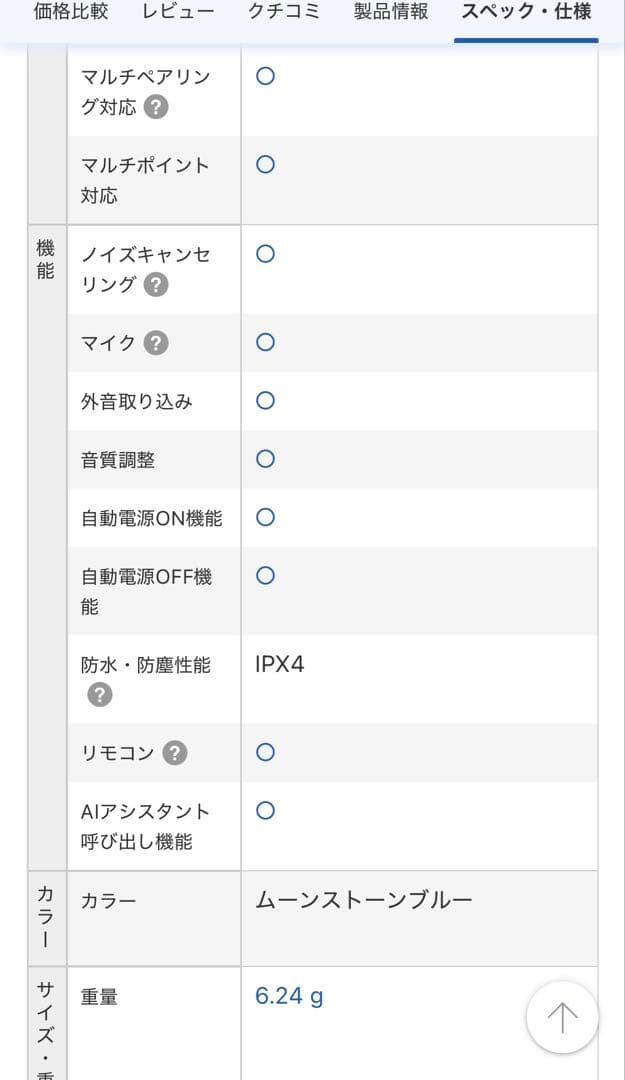Click the circle beside 外音取り込み
The width and height of the screenshot is (625, 1080).
265,400
